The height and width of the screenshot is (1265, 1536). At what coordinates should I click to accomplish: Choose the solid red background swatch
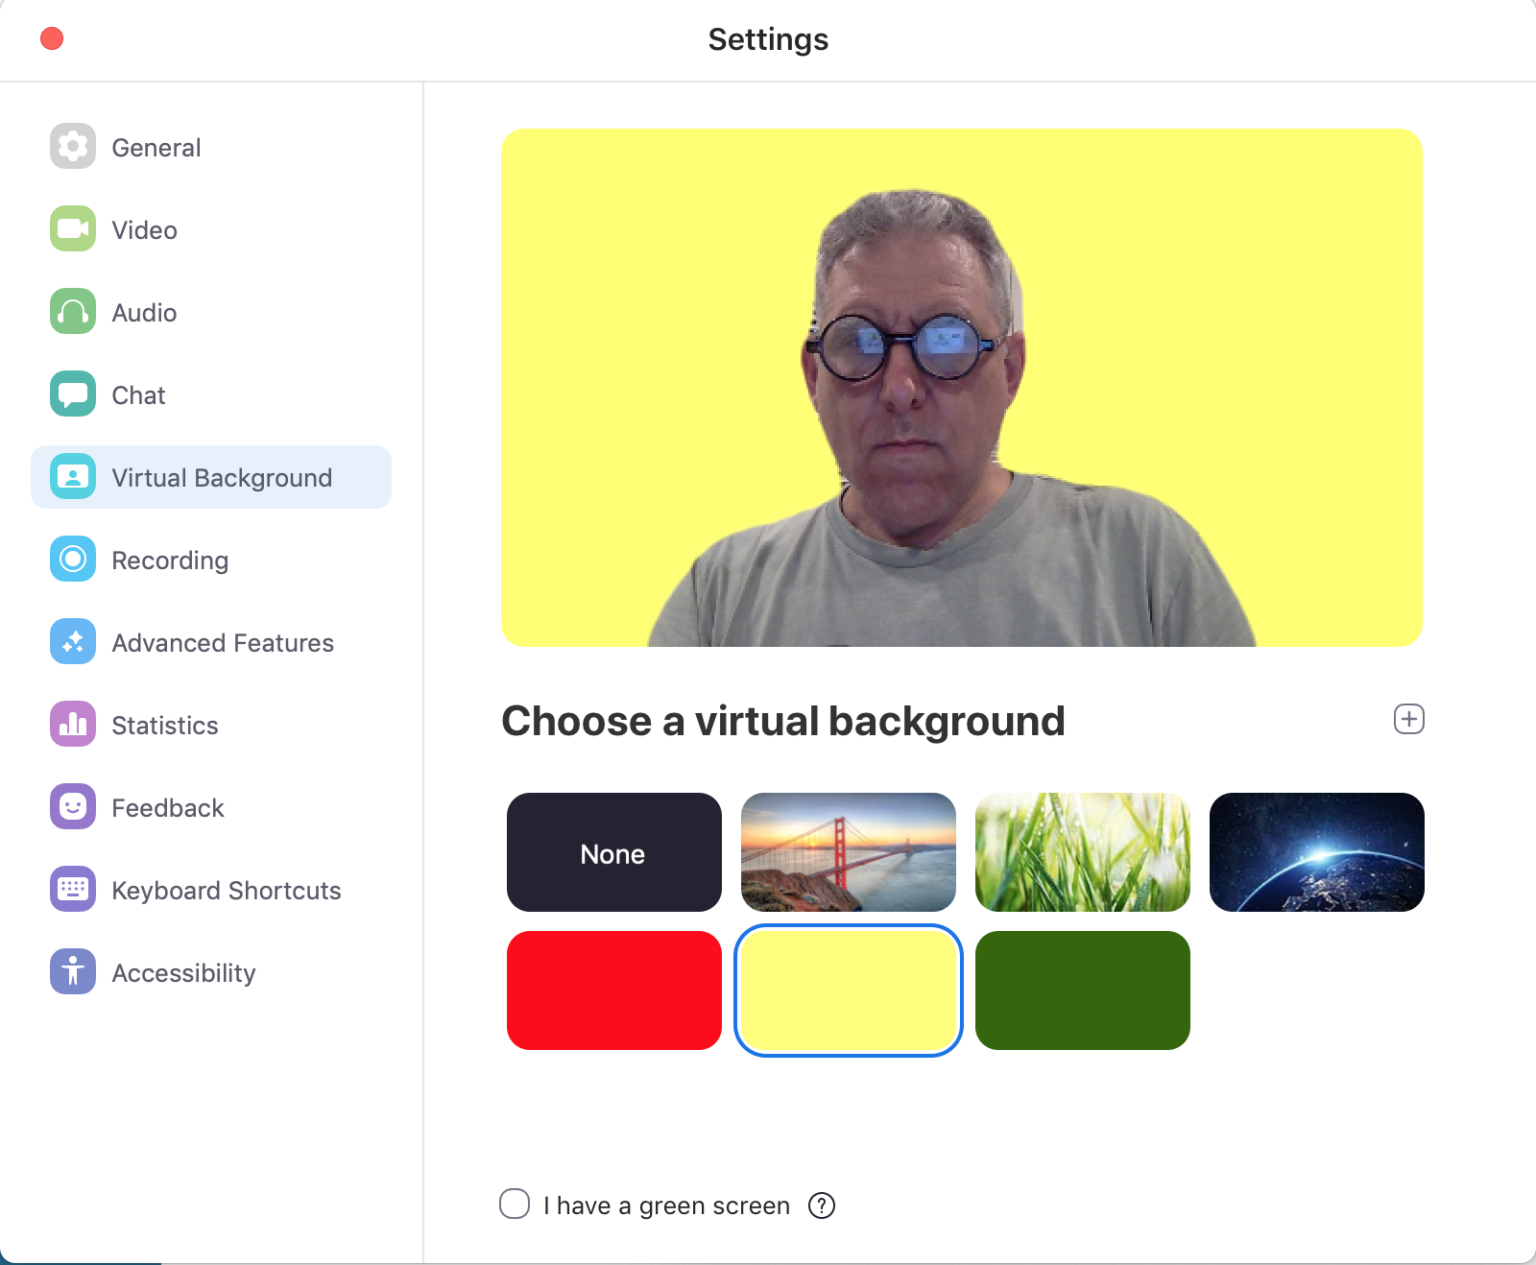point(614,990)
